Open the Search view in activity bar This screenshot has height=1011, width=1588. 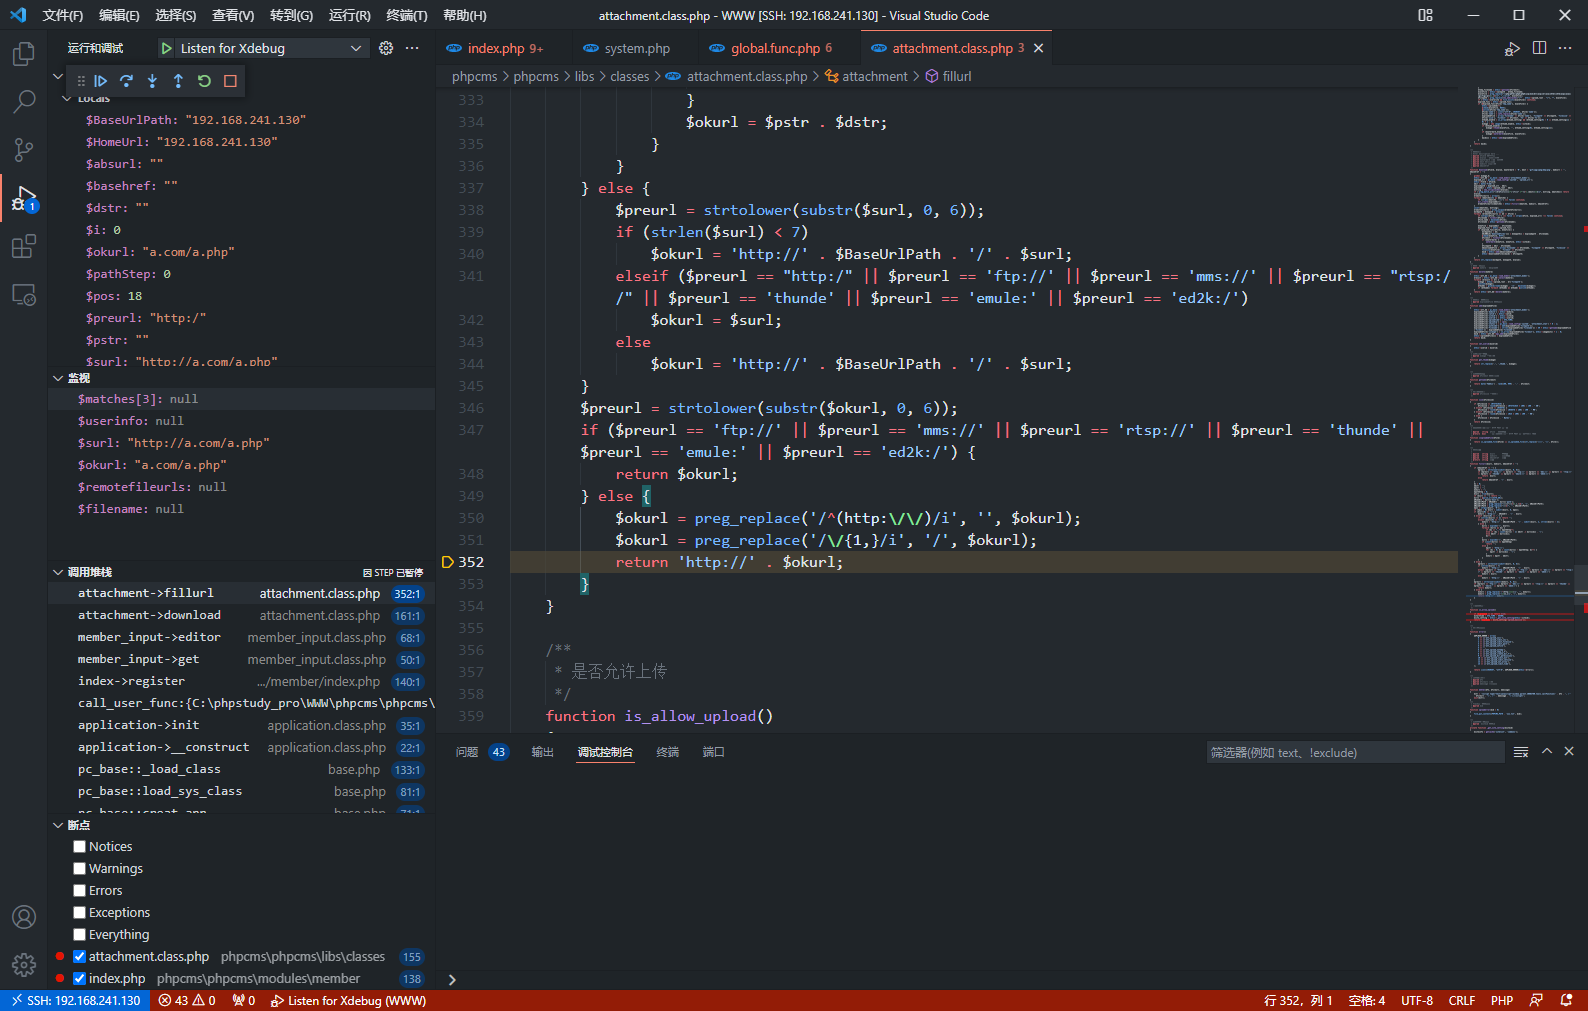pos(24,101)
